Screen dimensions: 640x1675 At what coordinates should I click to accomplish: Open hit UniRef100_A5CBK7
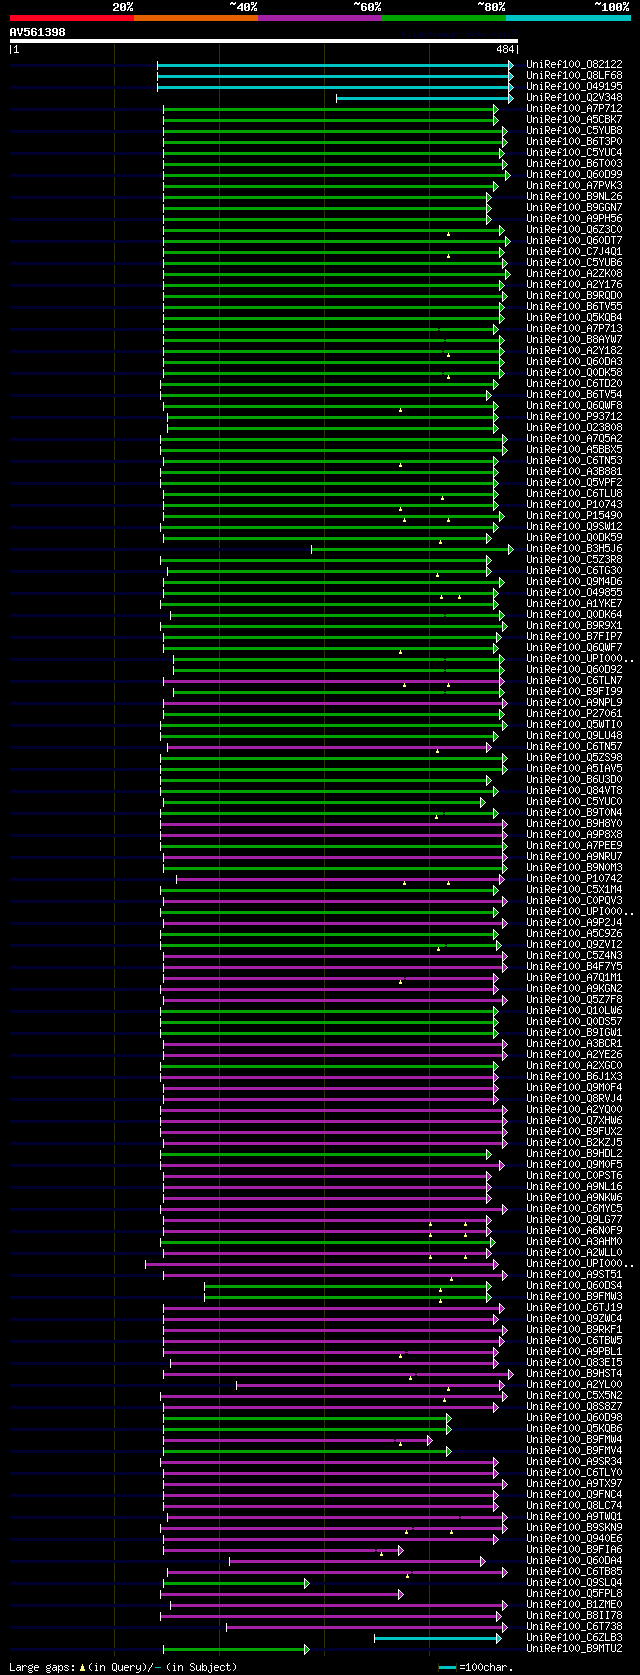click(574, 119)
